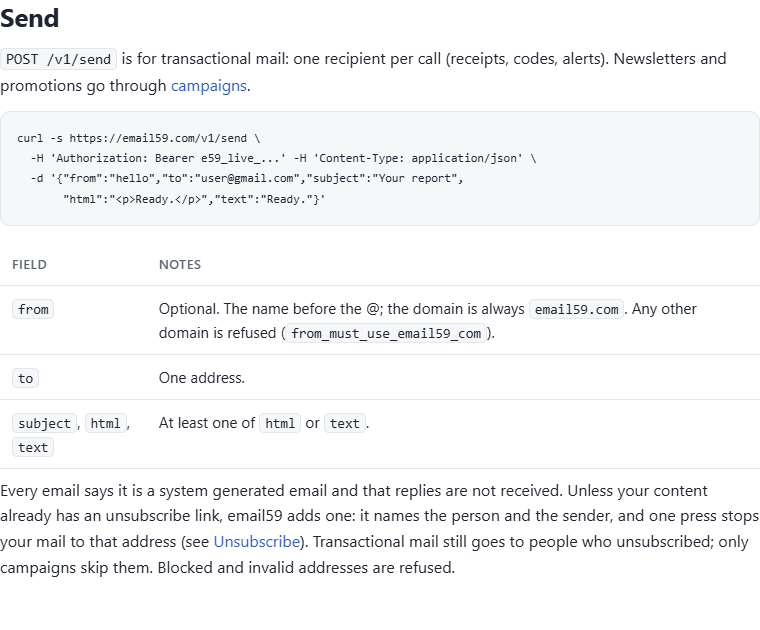Click the text tag in the NOTES column
The height and width of the screenshot is (630, 760).
pyautogui.click(x=345, y=424)
